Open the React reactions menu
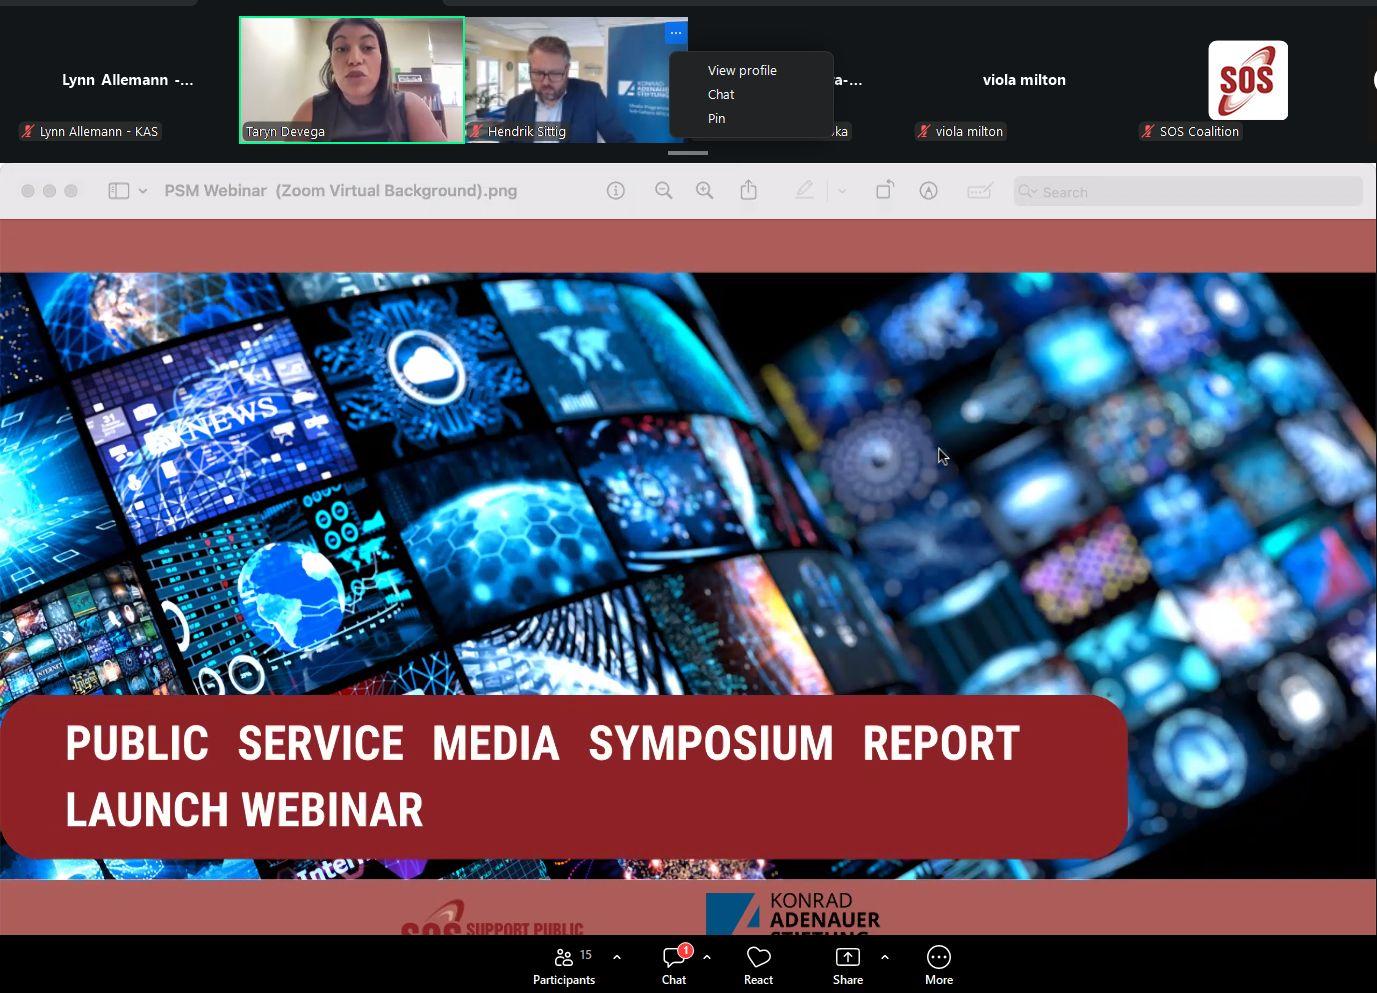 click(758, 963)
